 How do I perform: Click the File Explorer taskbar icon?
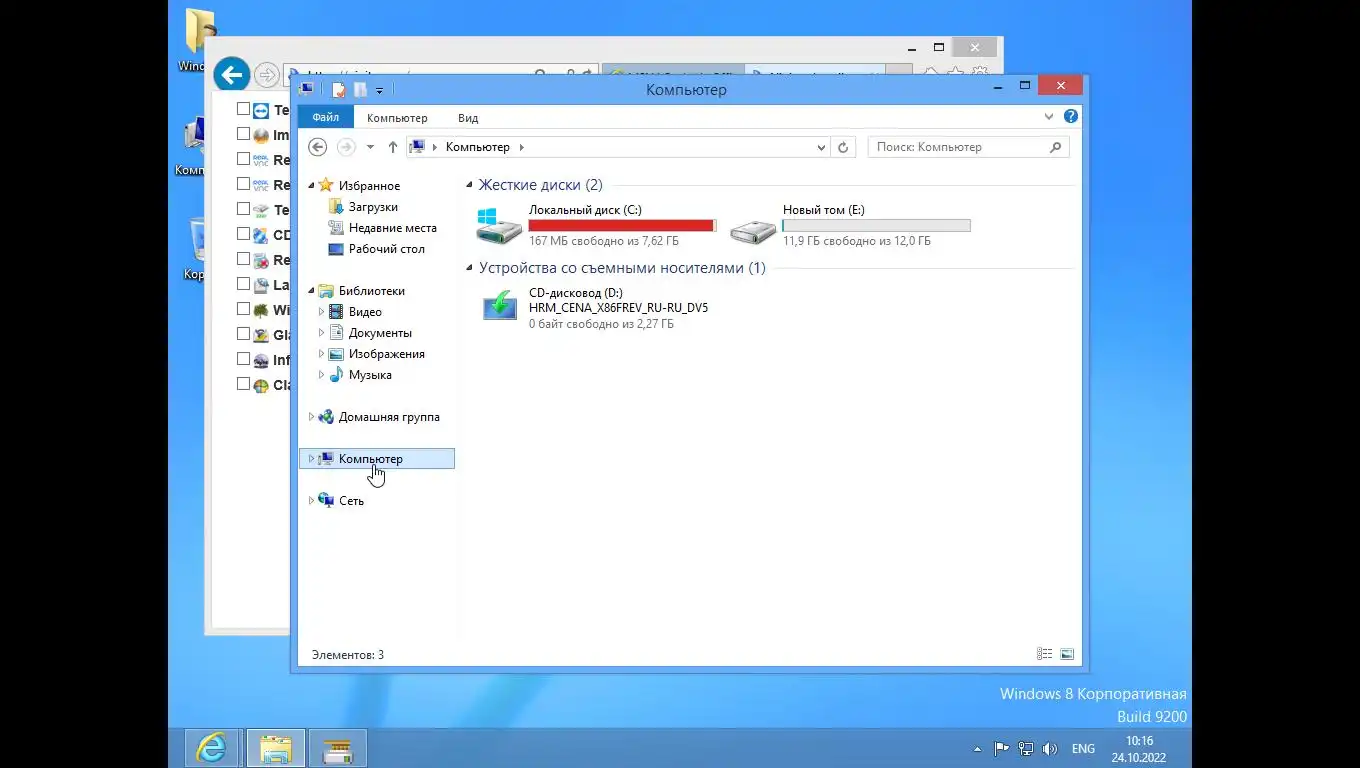pos(276,748)
